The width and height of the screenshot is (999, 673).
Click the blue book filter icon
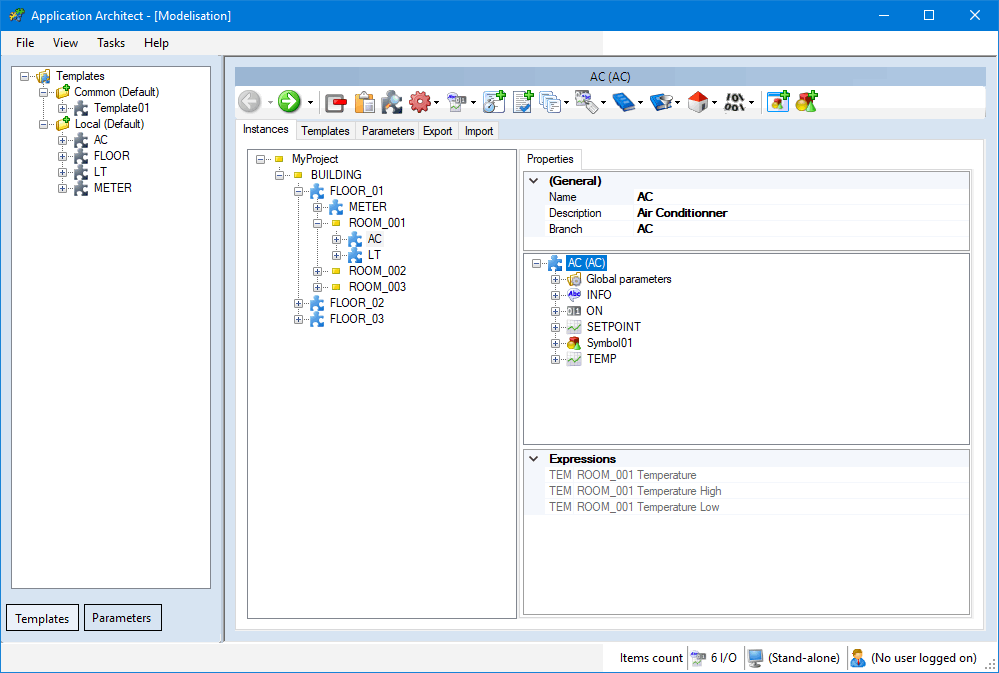coord(661,102)
